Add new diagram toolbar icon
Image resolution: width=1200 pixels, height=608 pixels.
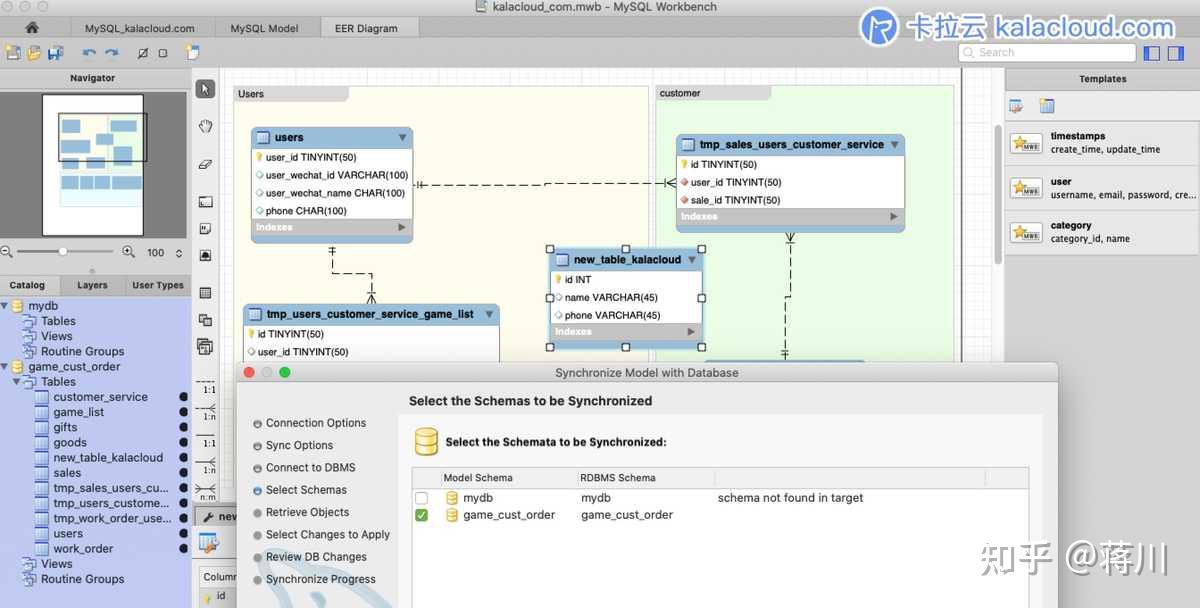(x=192, y=52)
